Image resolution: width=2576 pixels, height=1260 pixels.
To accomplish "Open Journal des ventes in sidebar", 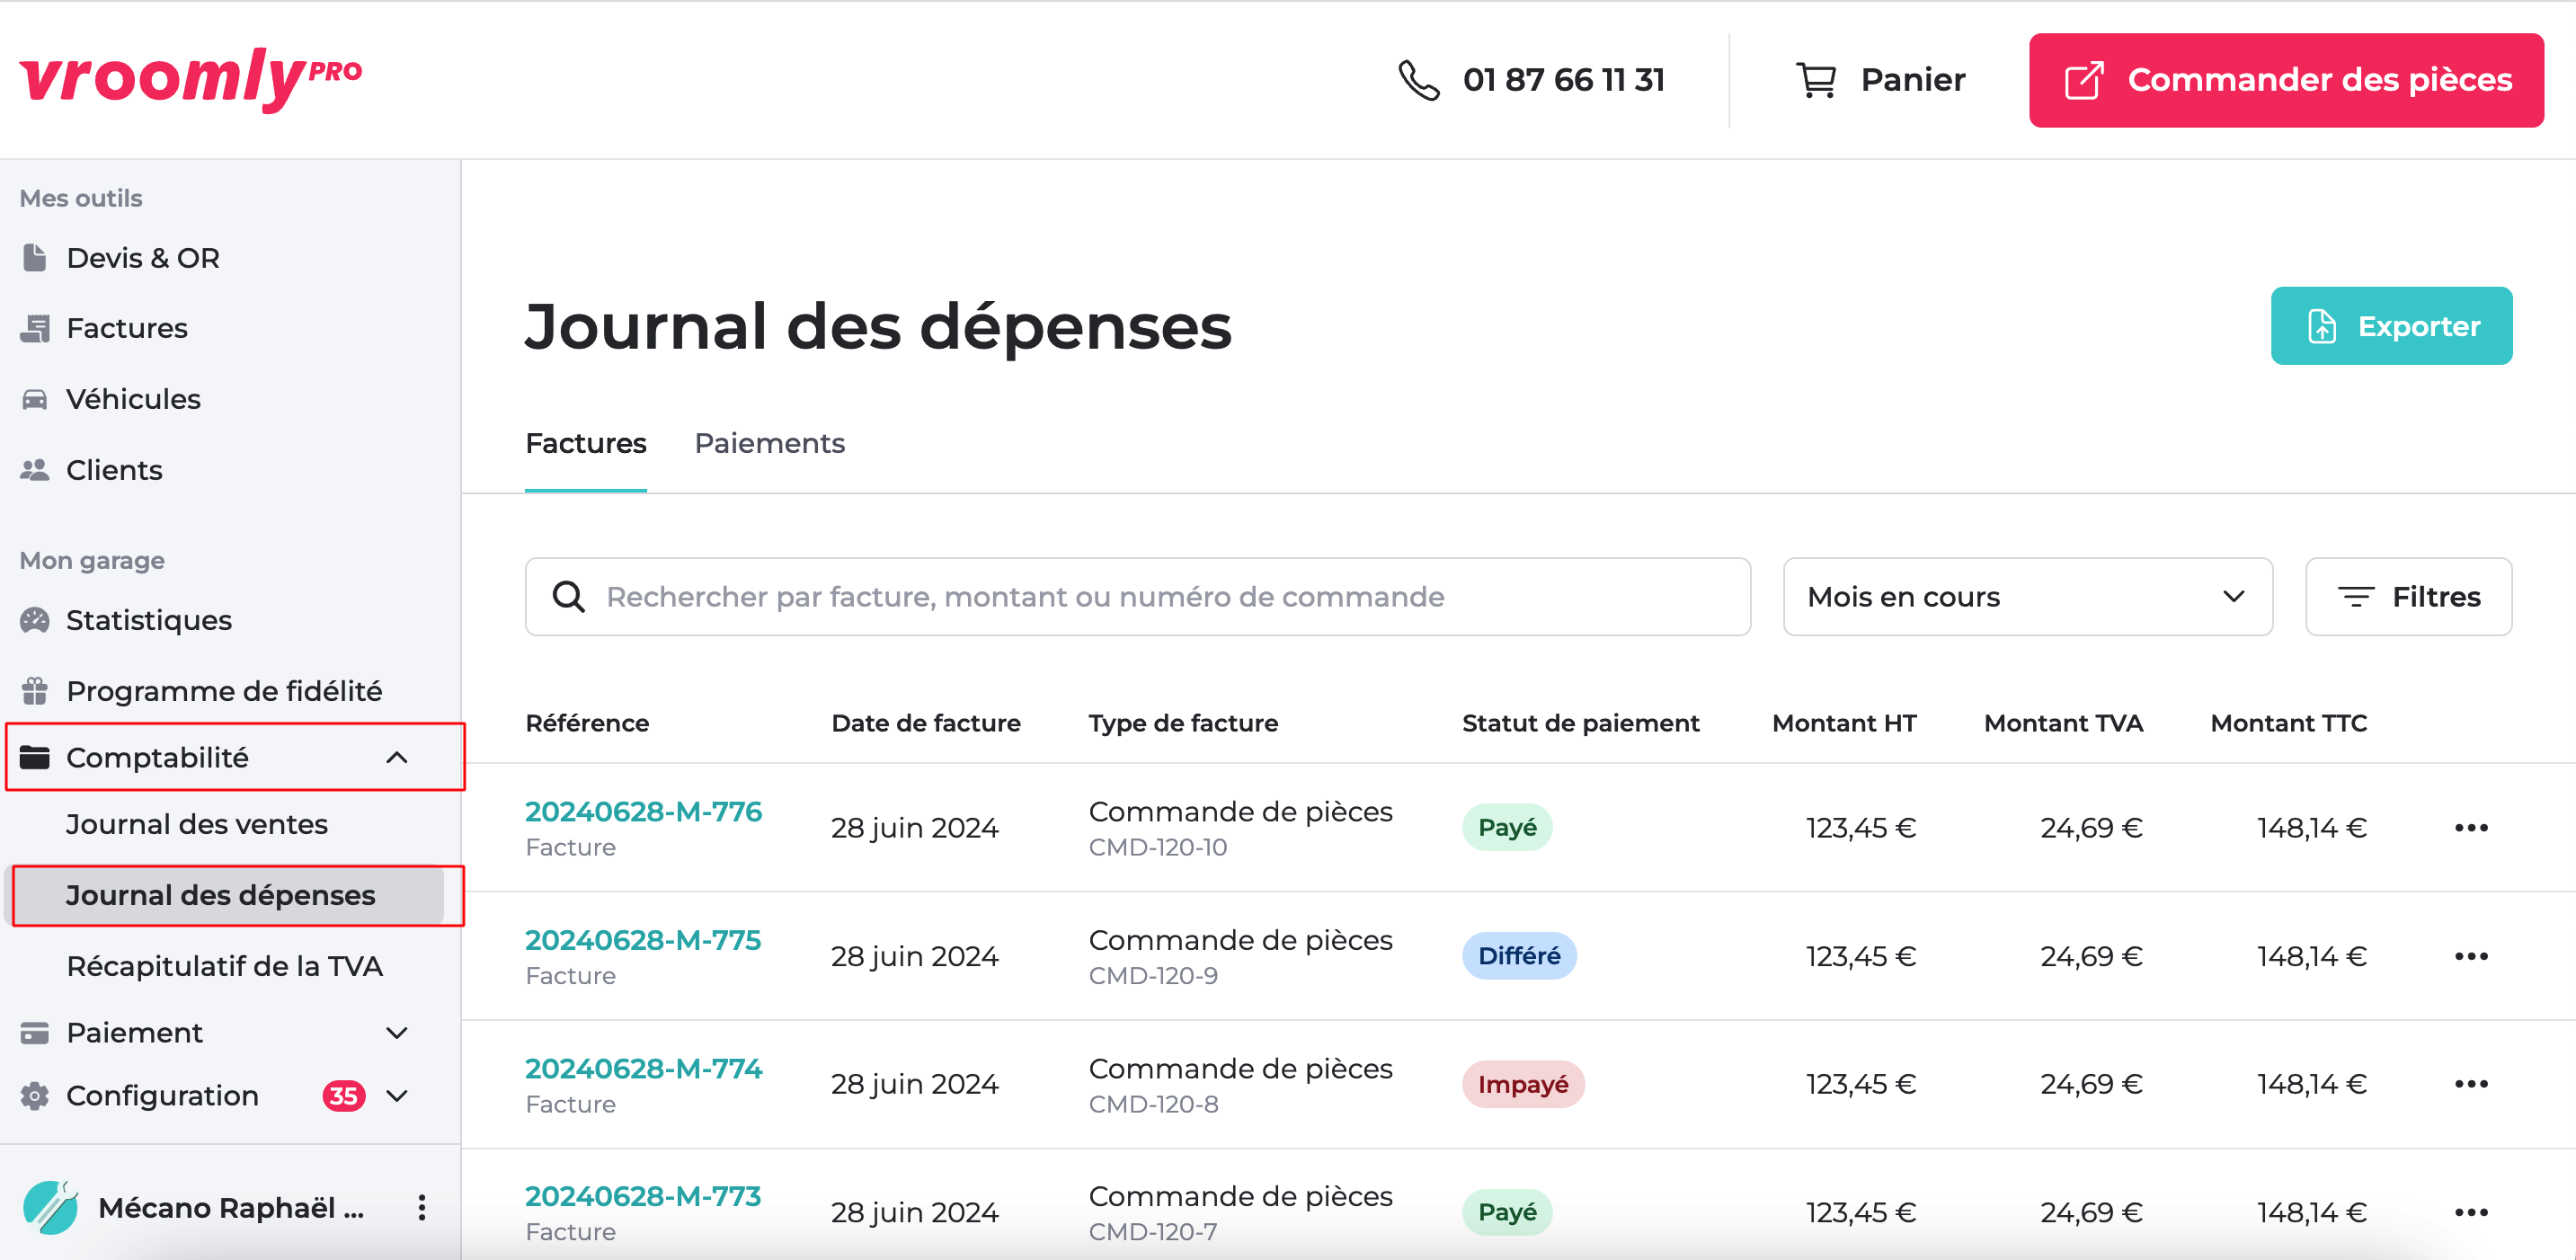I will [197, 824].
